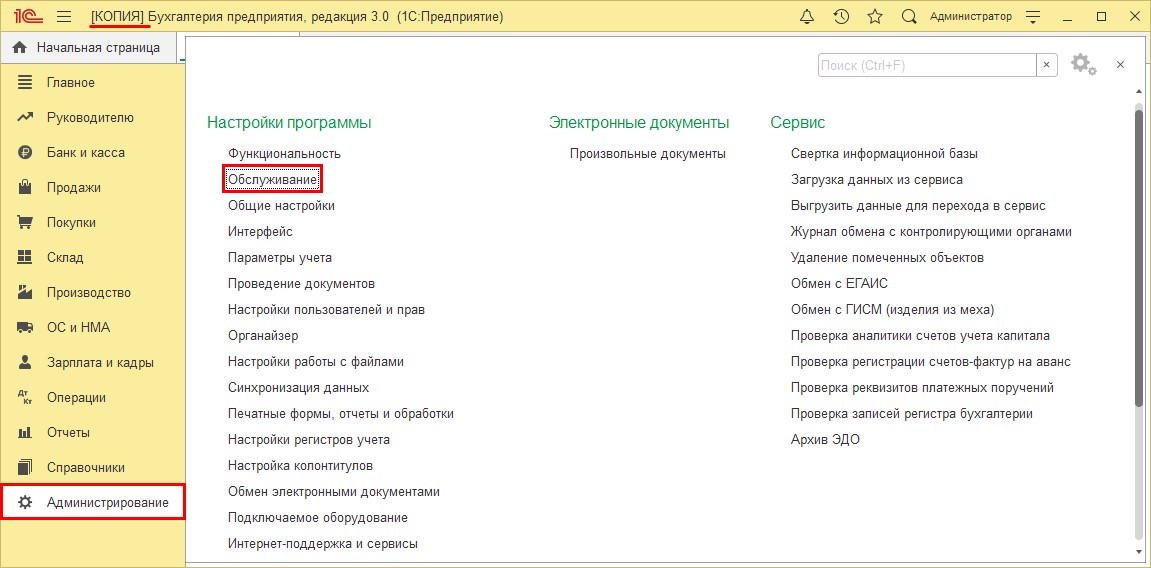Click in the Поиск search field
The height and width of the screenshot is (568, 1151).
point(926,65)
